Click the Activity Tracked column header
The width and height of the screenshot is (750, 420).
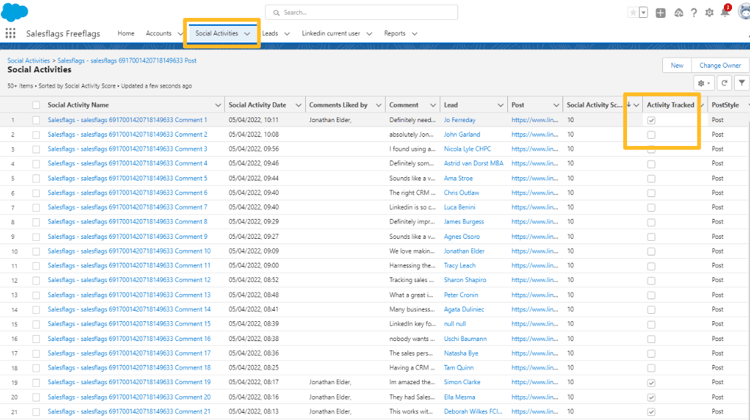point(670,105)
